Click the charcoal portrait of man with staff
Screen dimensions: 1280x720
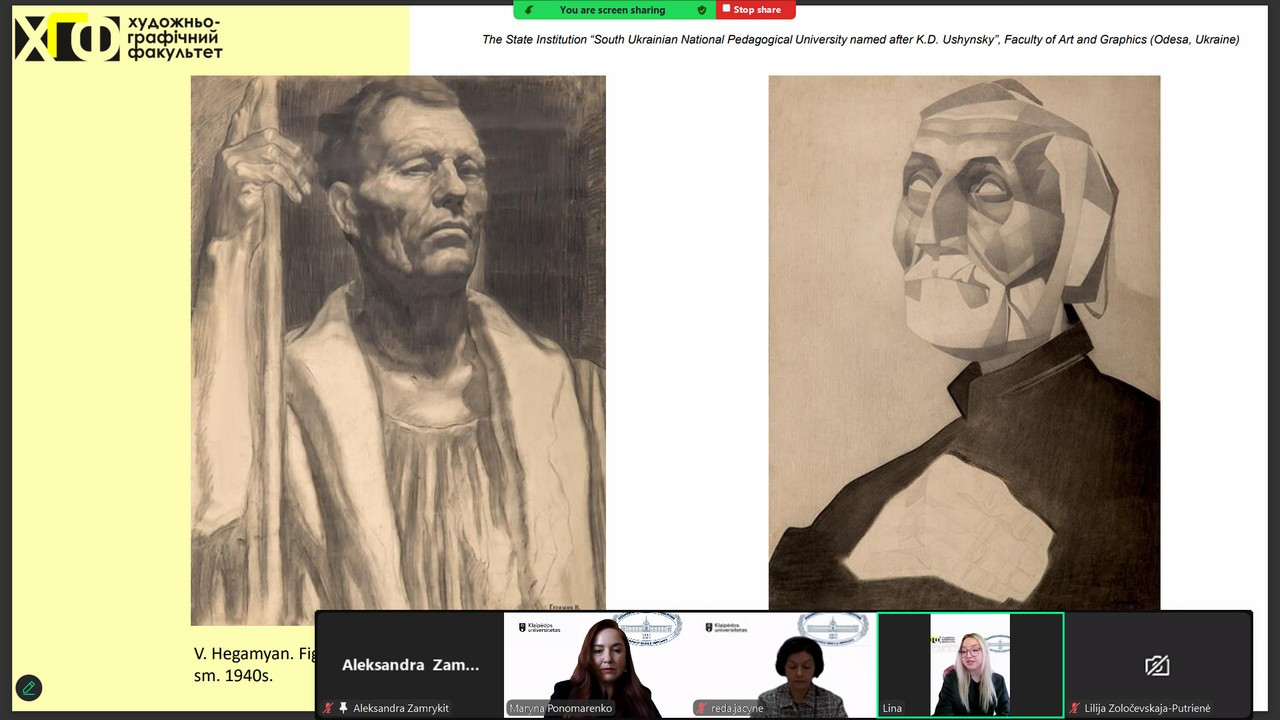pyautogui.click(x=398, y=350)
